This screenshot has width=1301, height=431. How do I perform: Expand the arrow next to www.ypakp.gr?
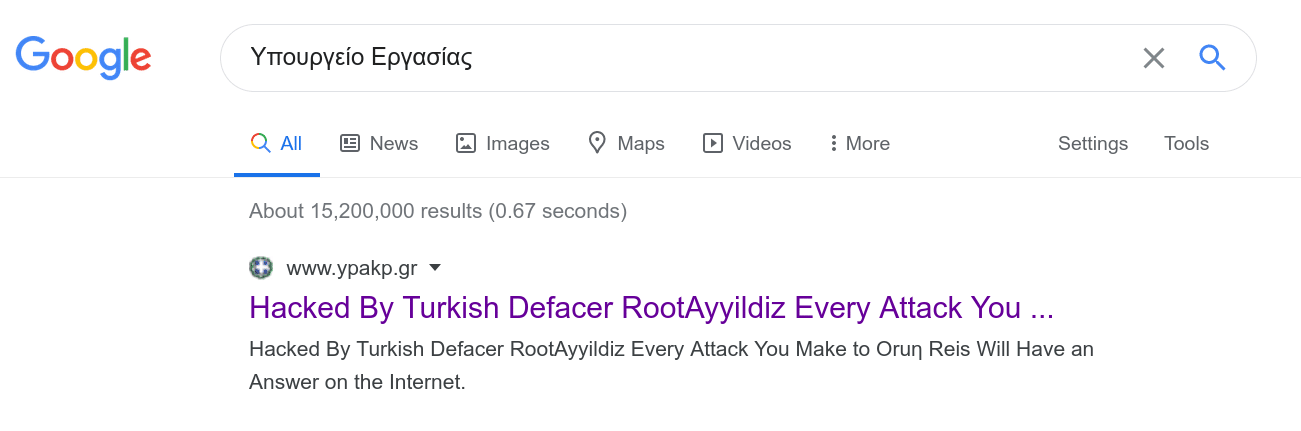pyautogui.click(x=435, y=268)
